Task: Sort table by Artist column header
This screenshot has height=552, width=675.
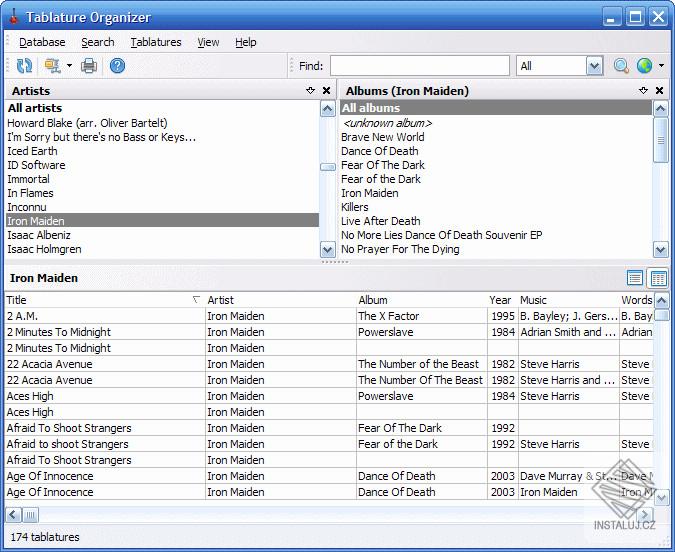Action: [281, 300]
